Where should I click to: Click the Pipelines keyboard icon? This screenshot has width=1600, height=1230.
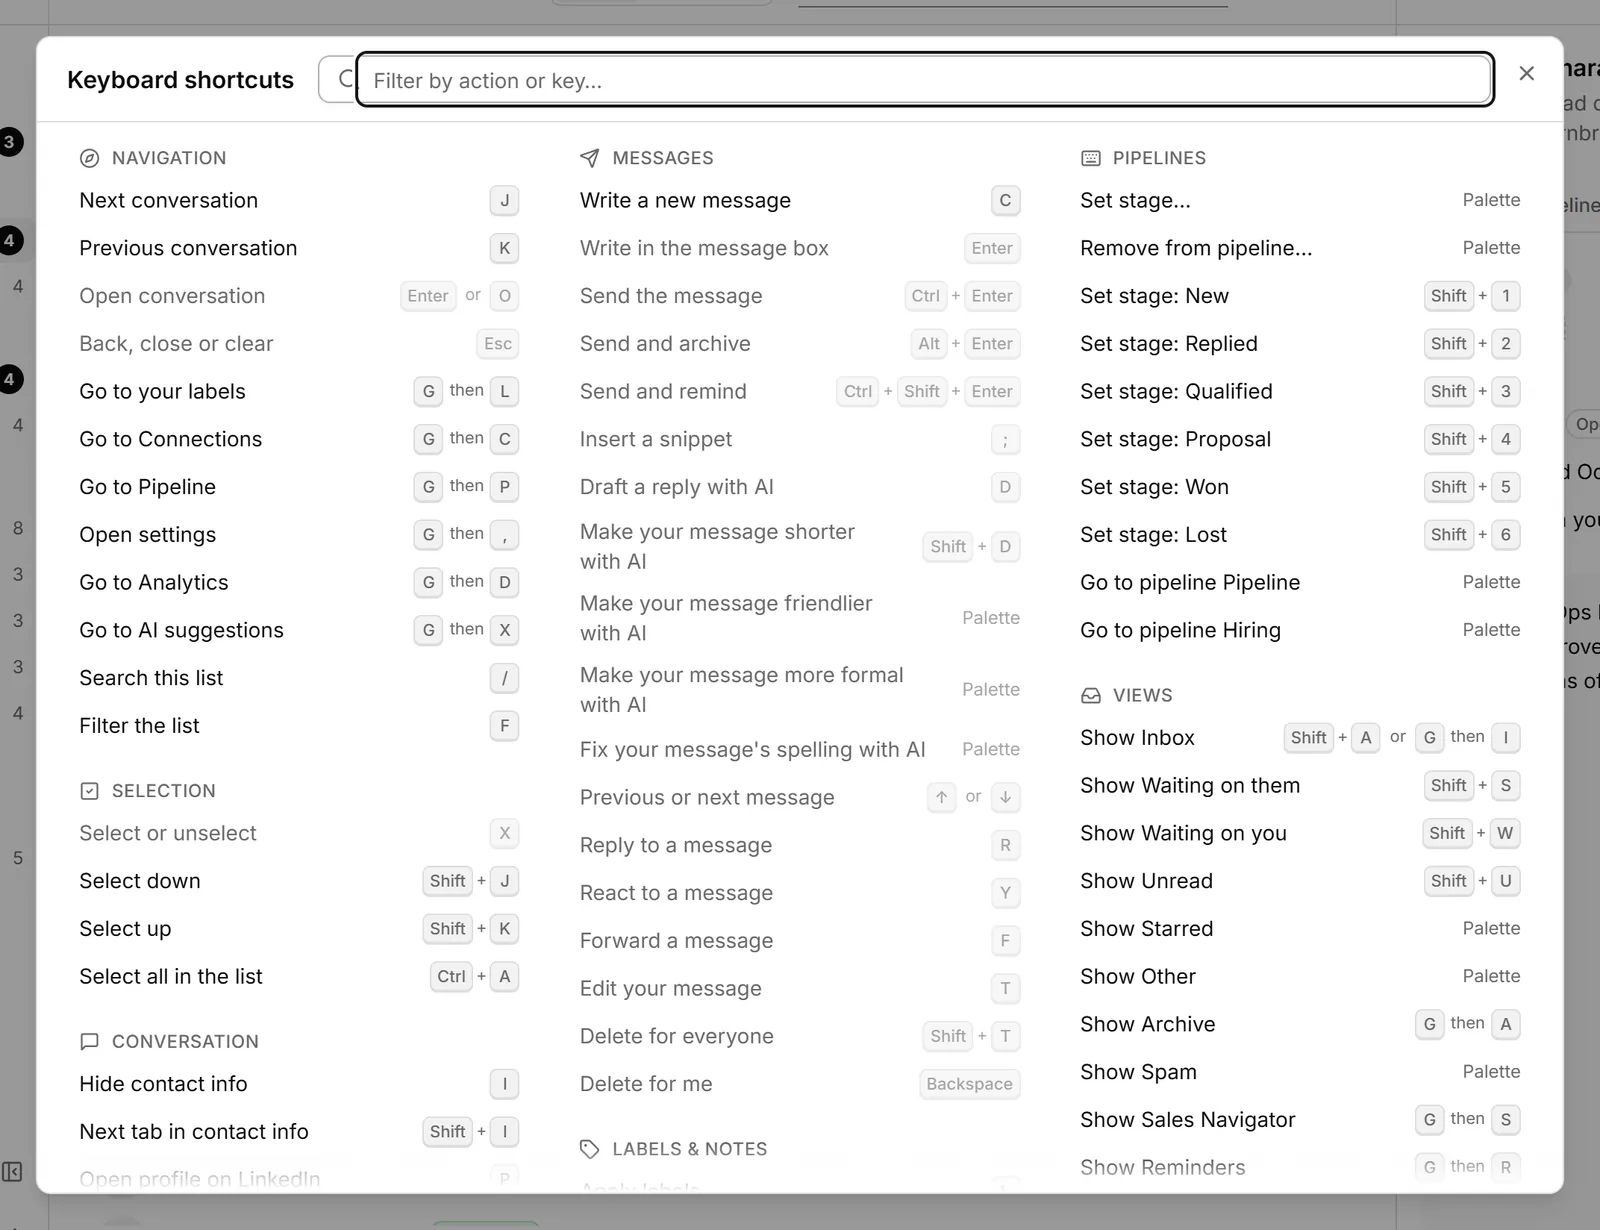pyautogui.click(x=1091, y=158)
